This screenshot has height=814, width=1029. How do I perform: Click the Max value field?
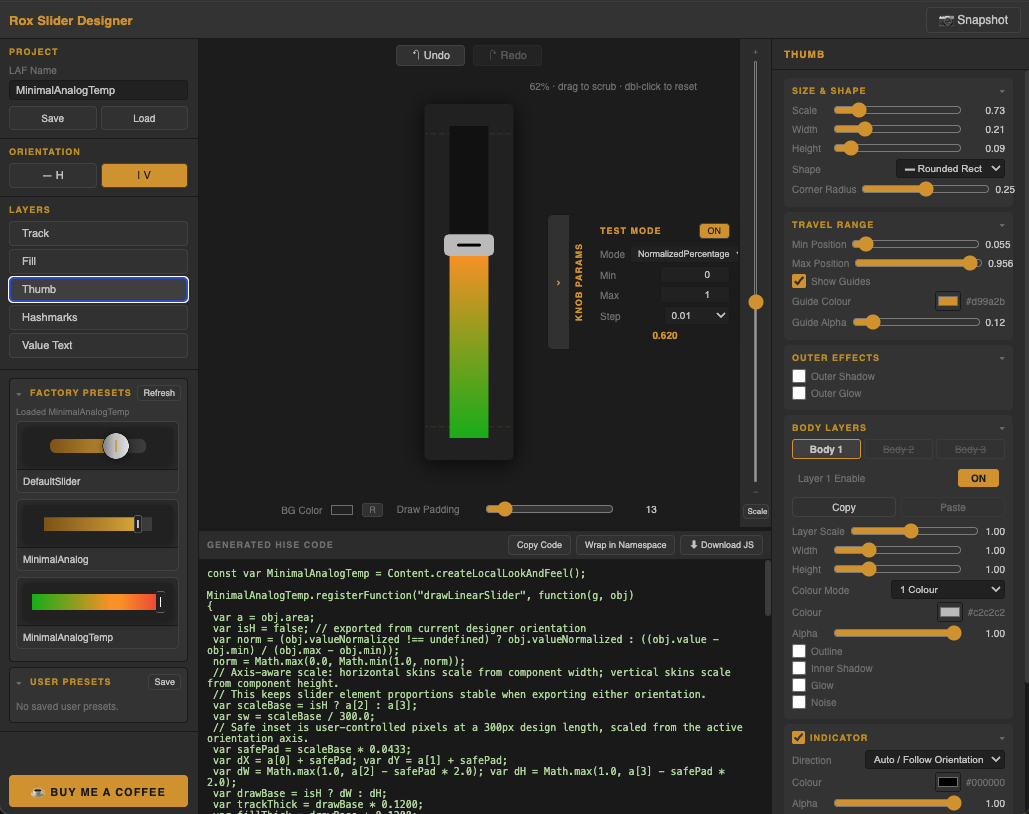click(x=694, y=295)
